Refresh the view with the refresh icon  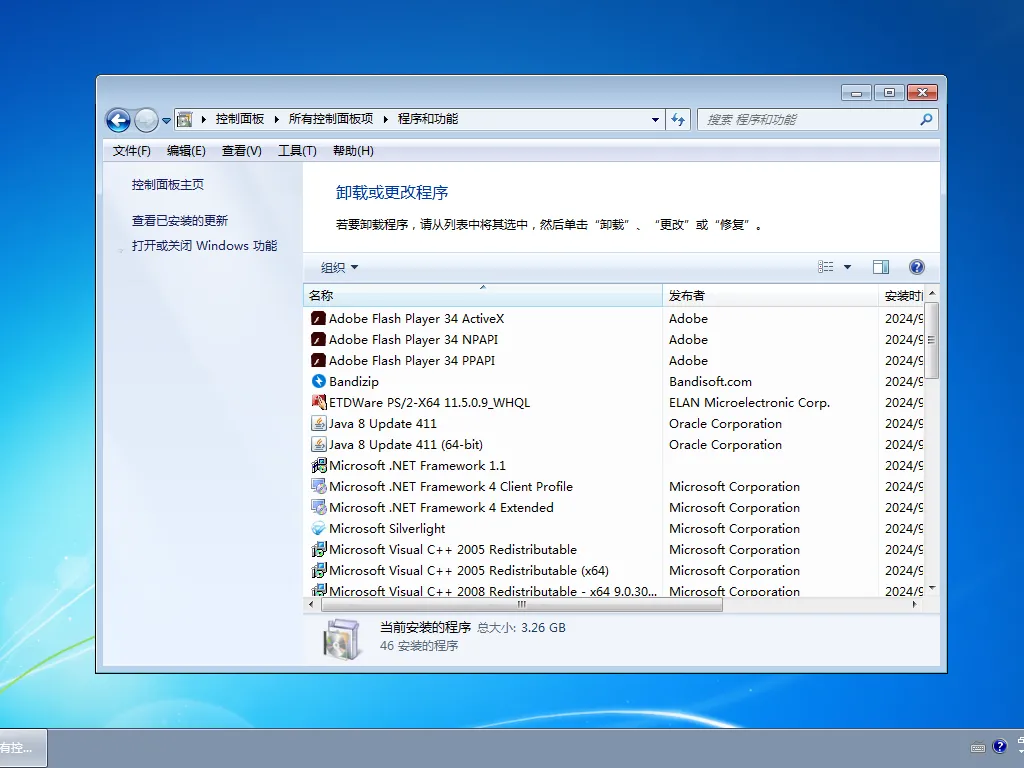(678, 118)
